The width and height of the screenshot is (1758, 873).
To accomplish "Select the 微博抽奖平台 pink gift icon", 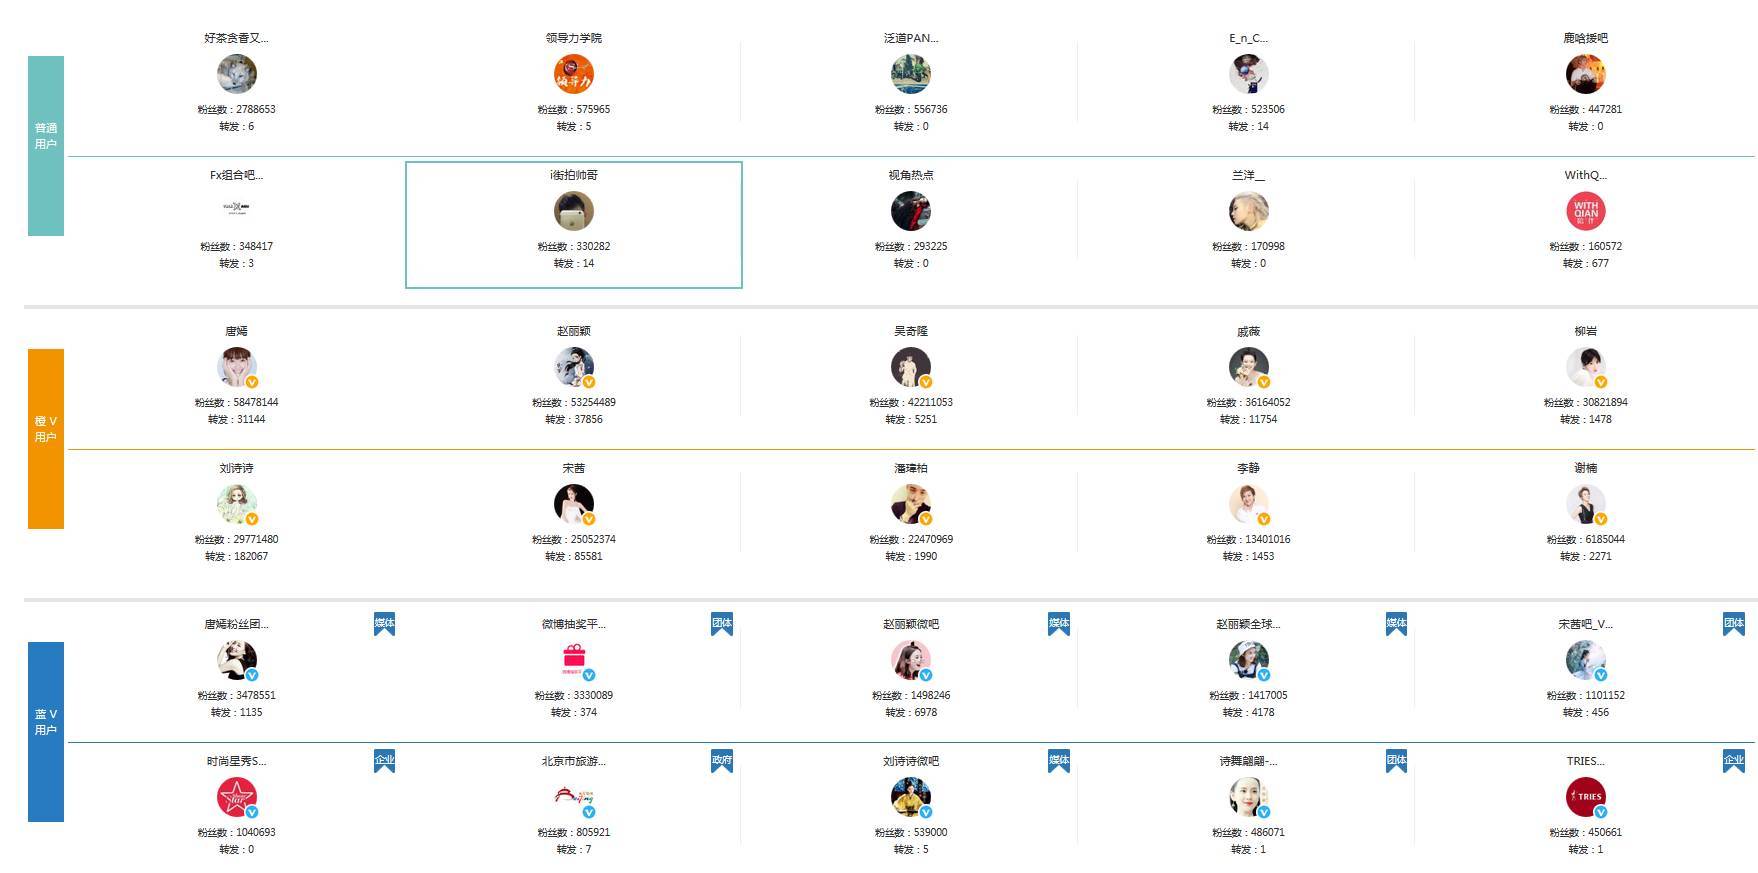I will 573,660.
